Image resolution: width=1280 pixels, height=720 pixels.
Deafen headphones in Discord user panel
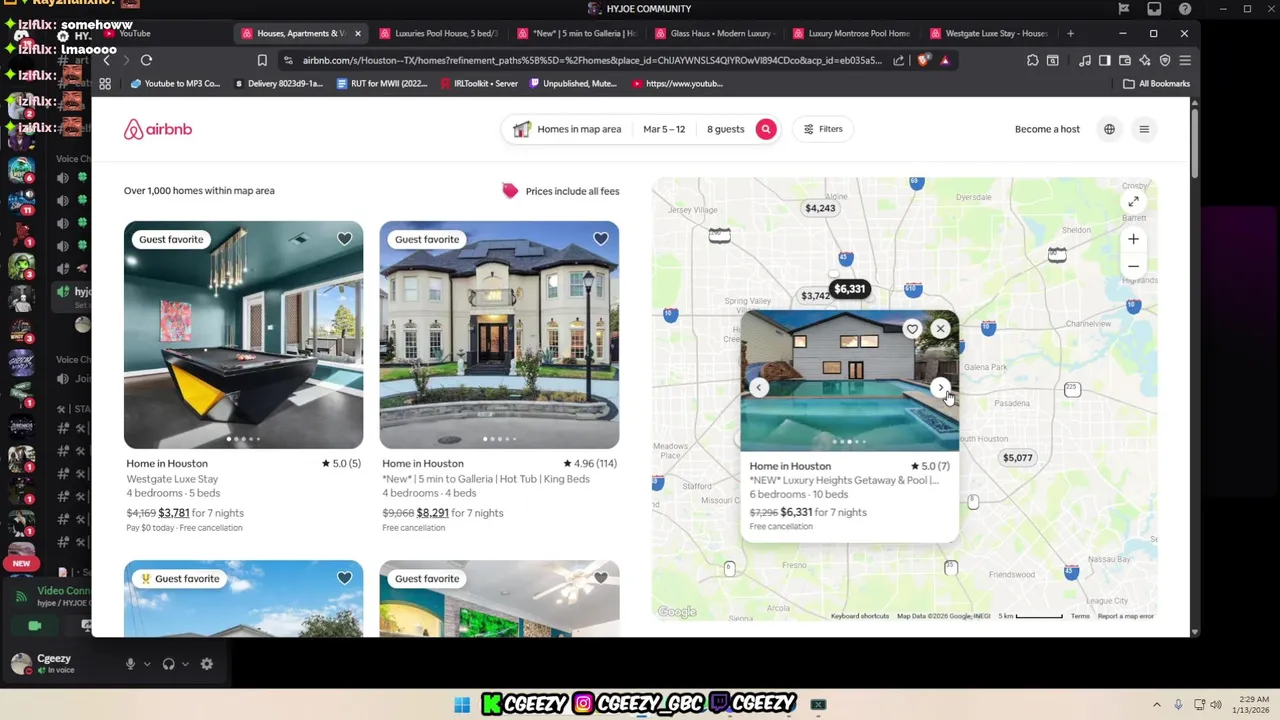pyautogui.click(x=168, y=664)
